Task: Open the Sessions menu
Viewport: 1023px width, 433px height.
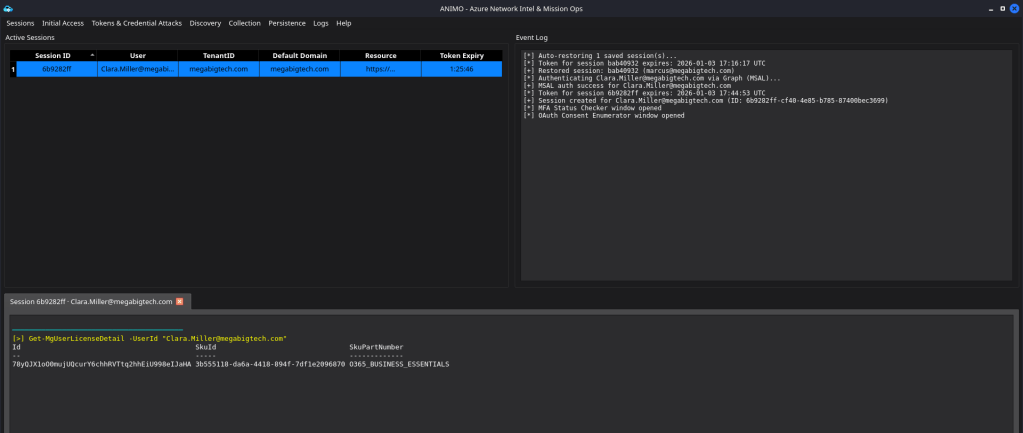Action: coord(20,23)
